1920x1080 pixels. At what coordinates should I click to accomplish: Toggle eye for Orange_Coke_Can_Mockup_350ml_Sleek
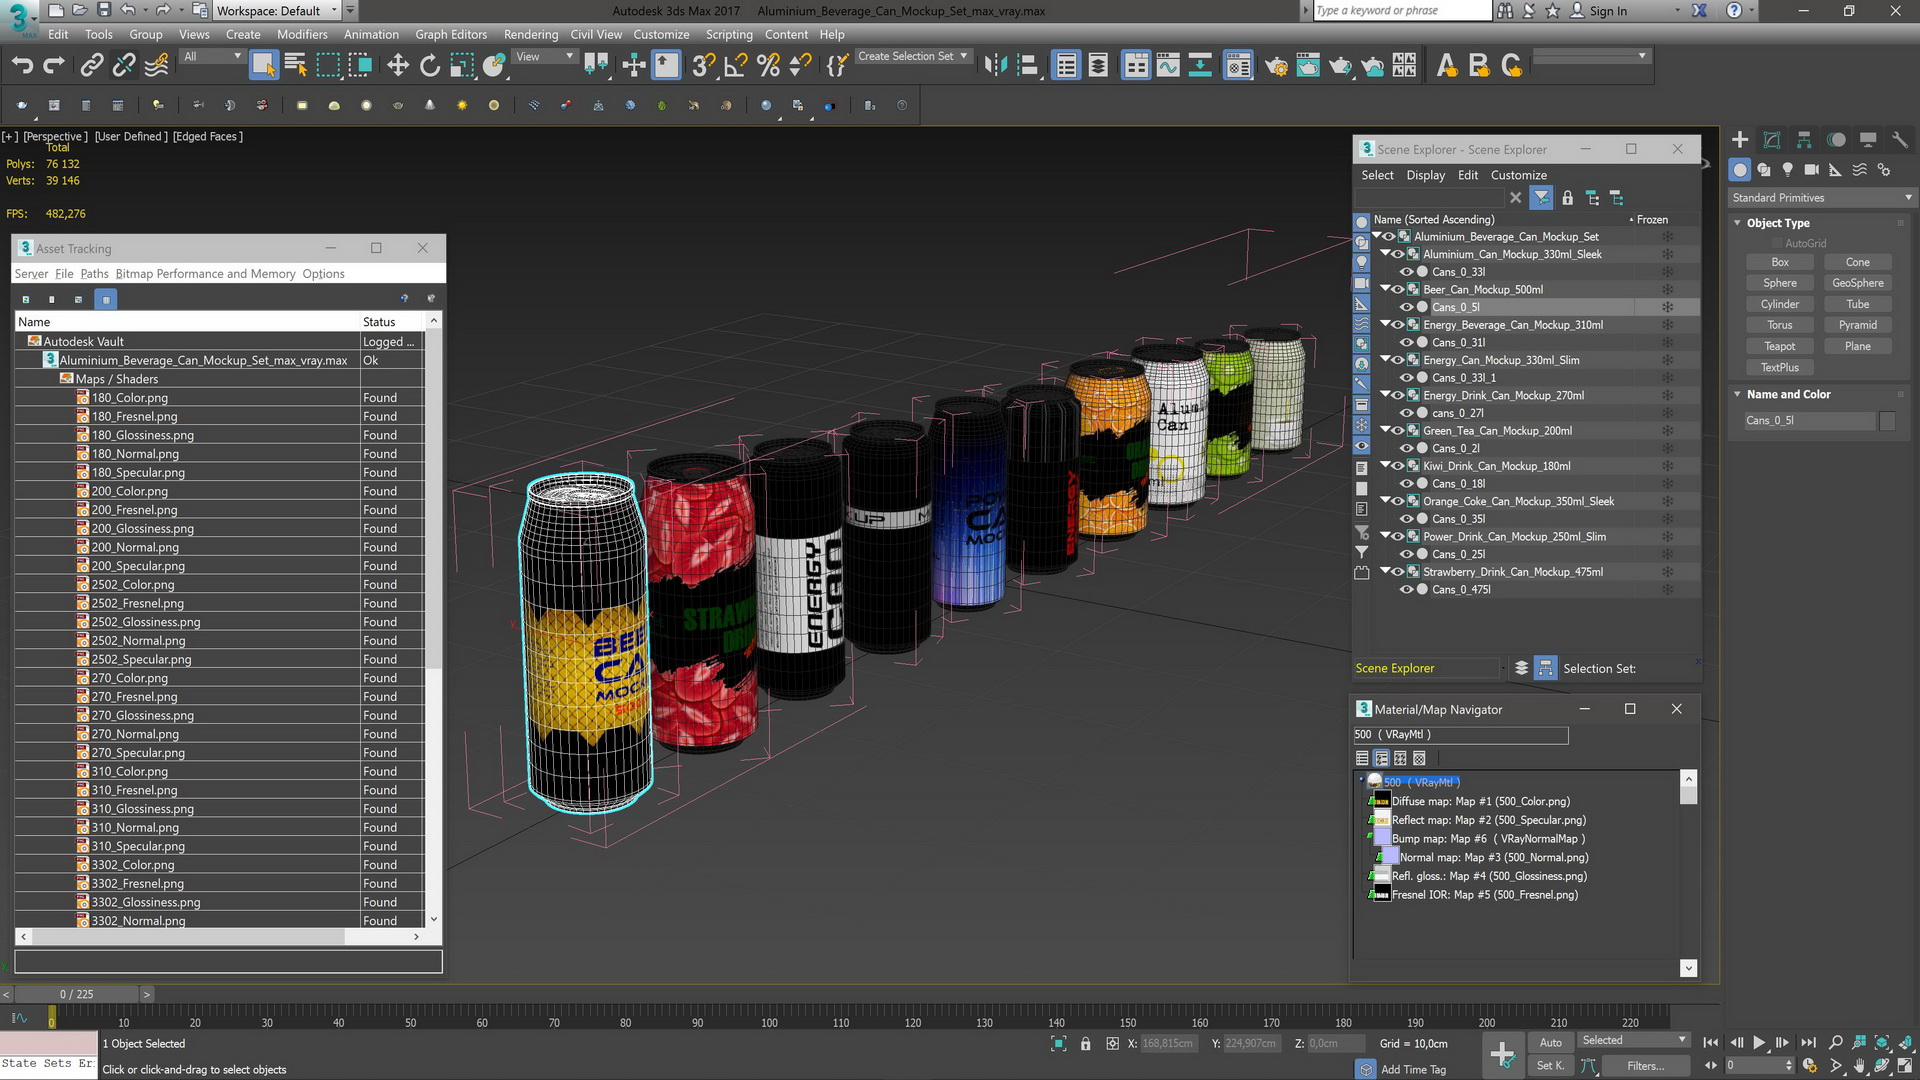click(1398, 501)
